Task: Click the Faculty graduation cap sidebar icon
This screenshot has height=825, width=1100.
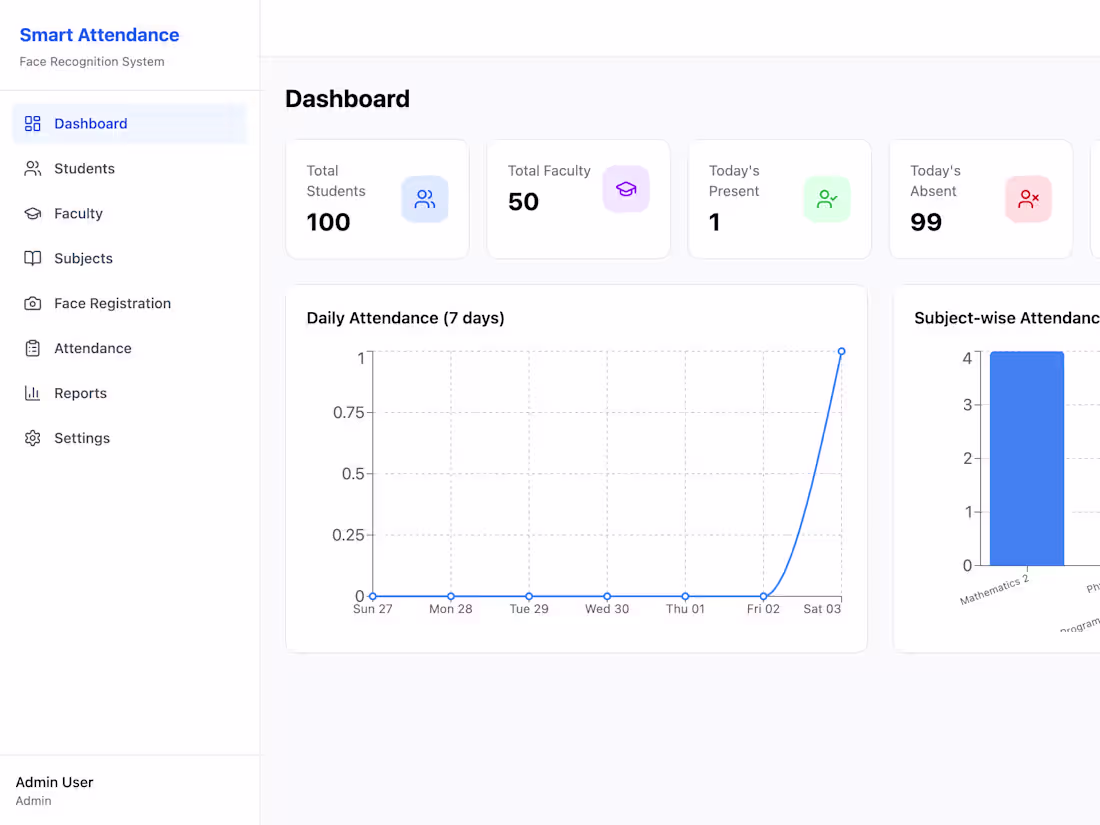Action: [x=32, y=213]
